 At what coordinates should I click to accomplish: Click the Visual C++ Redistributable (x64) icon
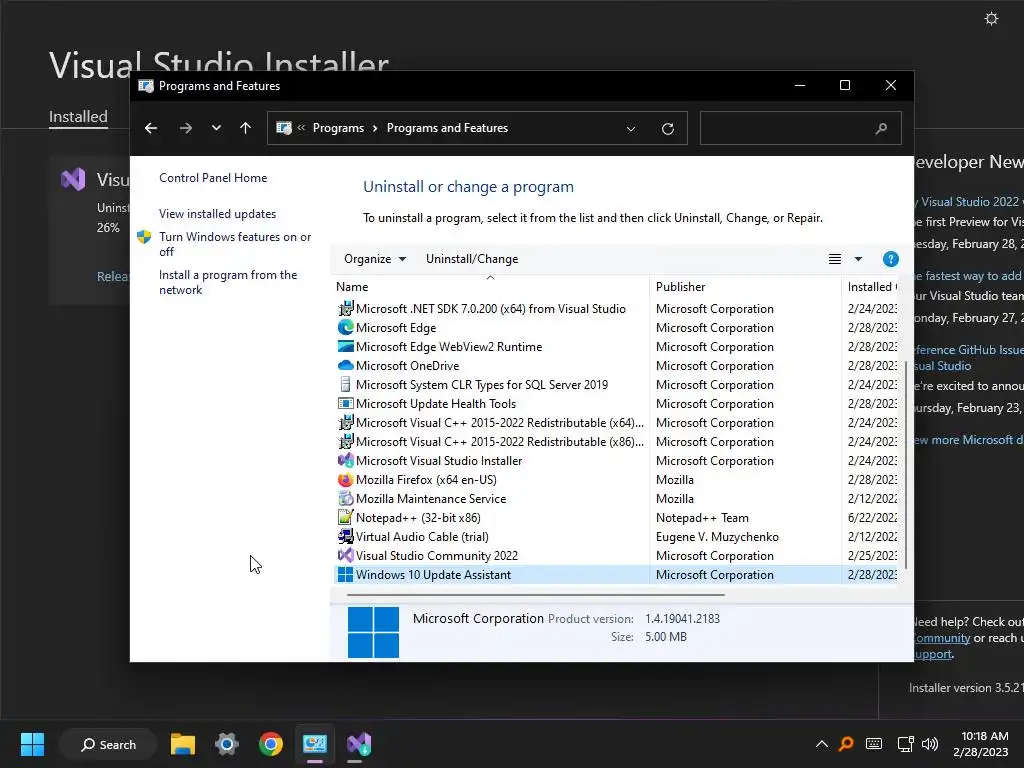[x=345, y=422]
